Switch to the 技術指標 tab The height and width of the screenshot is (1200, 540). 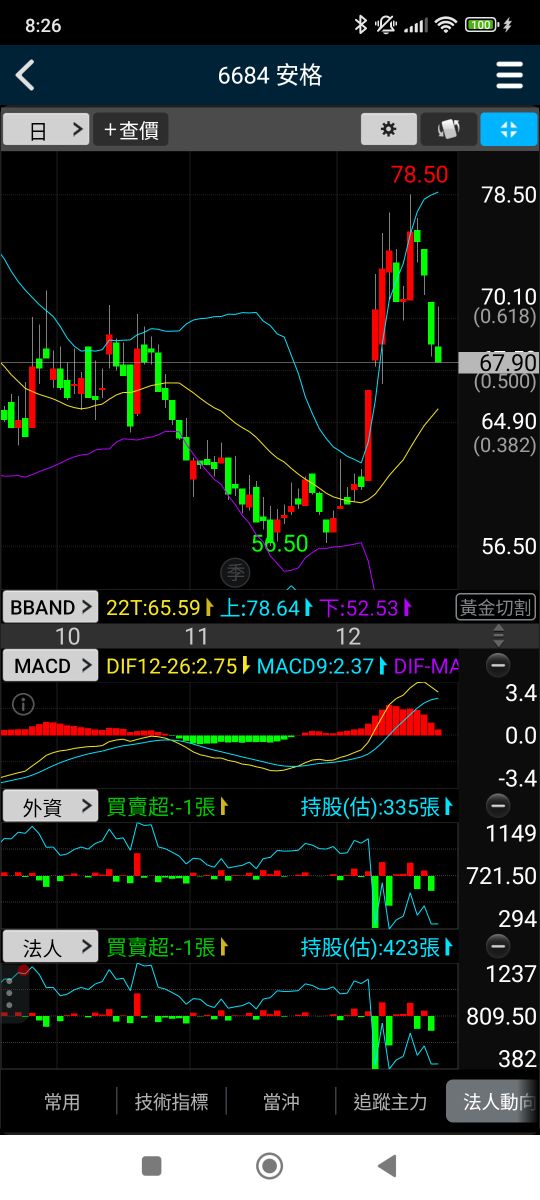tap(171, 1102)
